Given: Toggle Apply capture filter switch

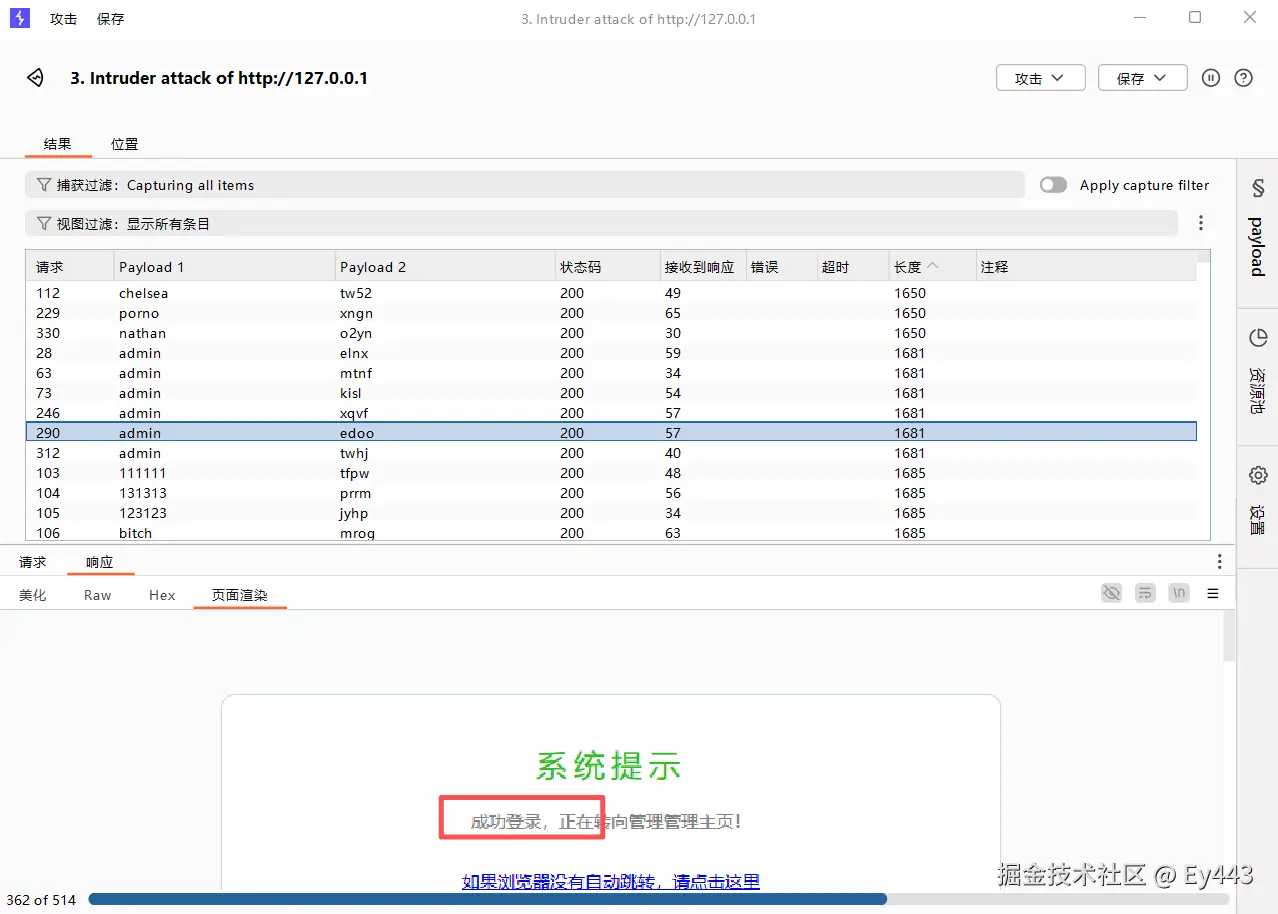Looking at the screenshot, I should click(1053, 185).
